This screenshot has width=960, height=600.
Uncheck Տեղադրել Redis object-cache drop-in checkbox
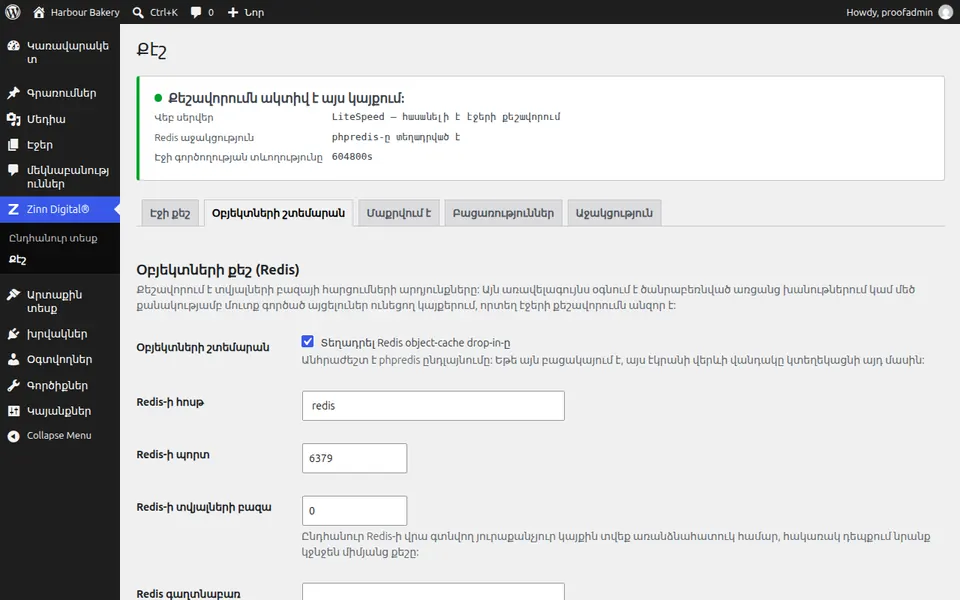(x=307, y=342)
